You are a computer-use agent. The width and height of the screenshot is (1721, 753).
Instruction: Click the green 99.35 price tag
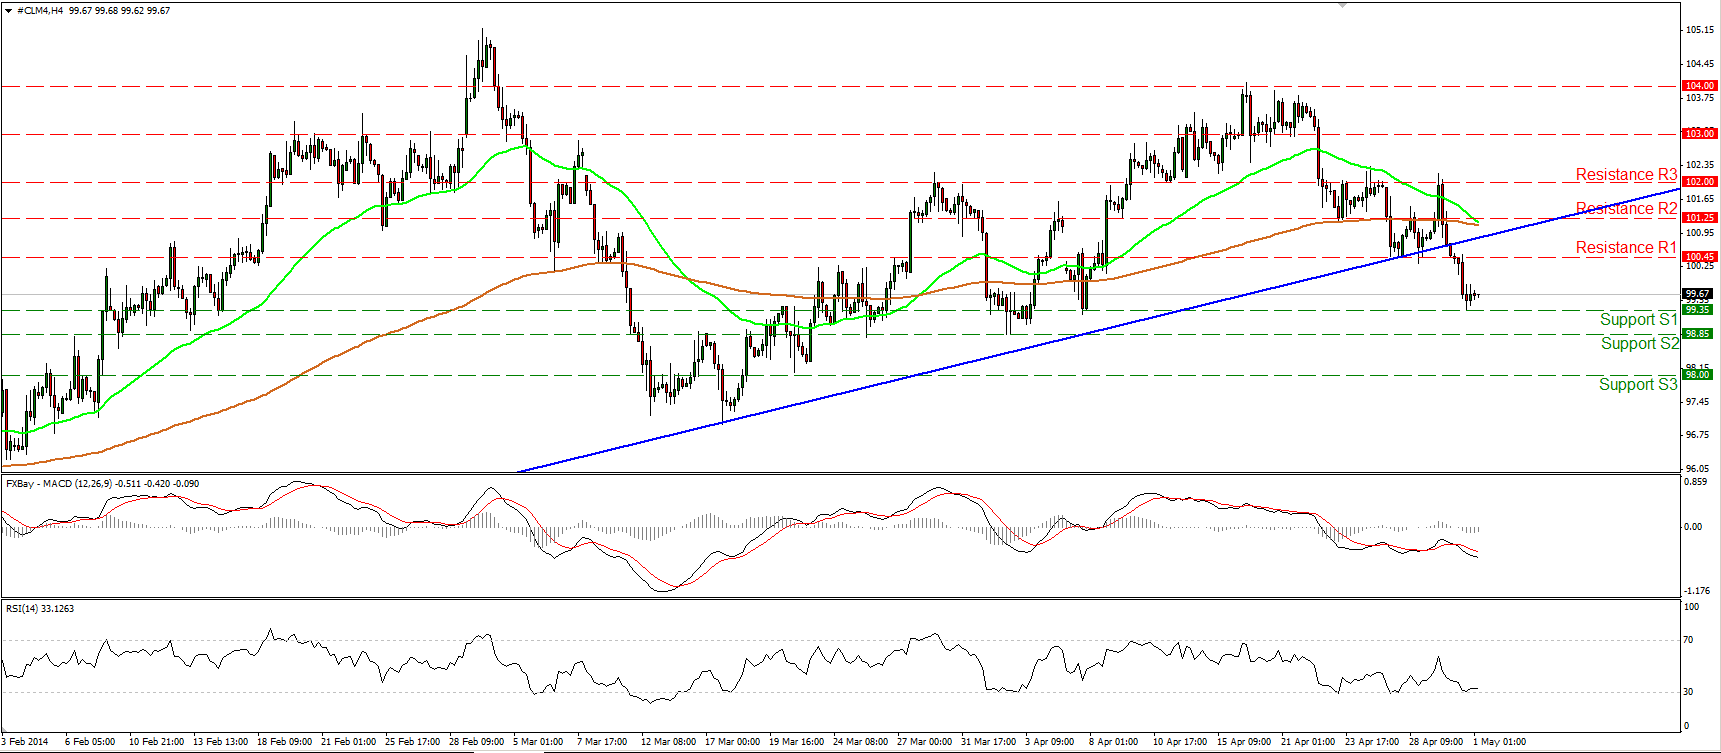tap(1698, 310)
